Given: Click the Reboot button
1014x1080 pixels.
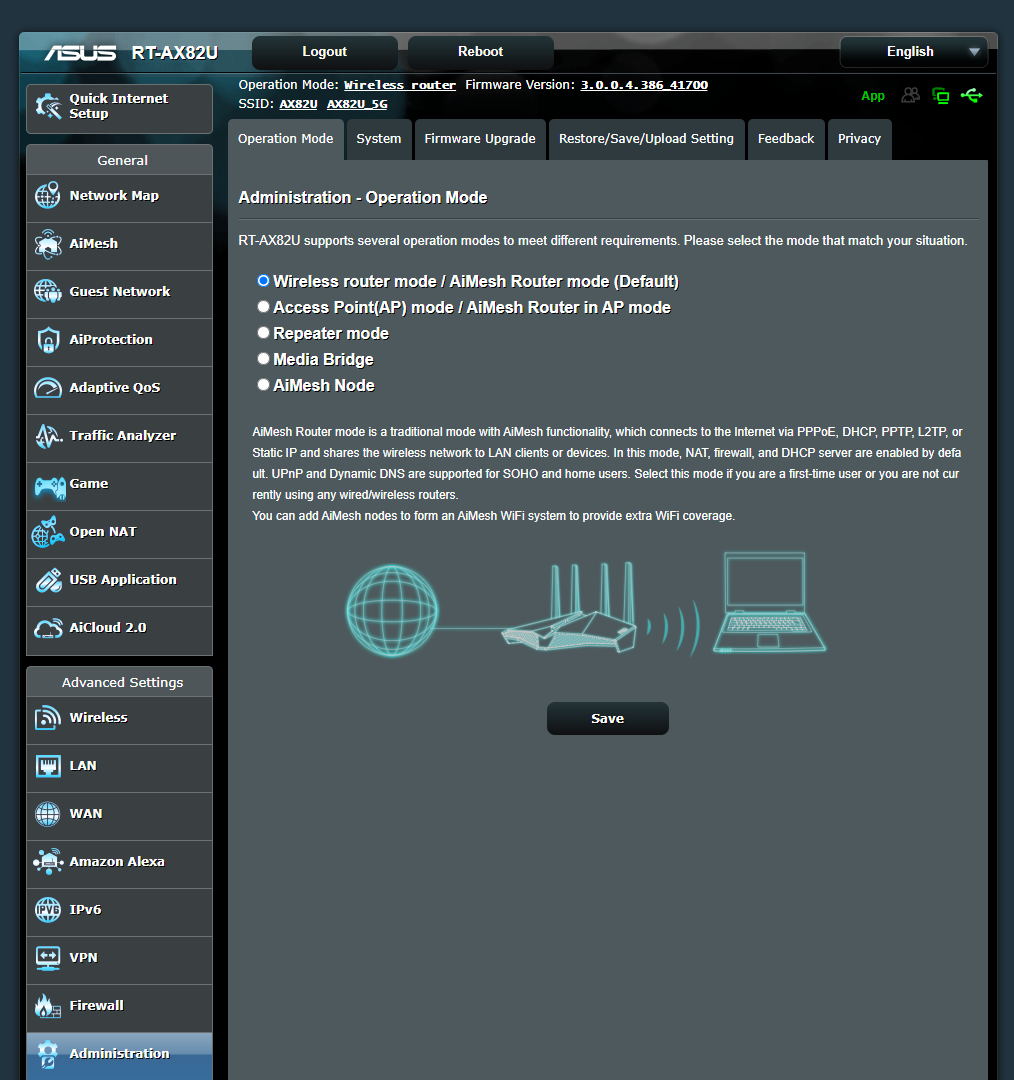Looking at the screenshot, I should pos(481,52).
